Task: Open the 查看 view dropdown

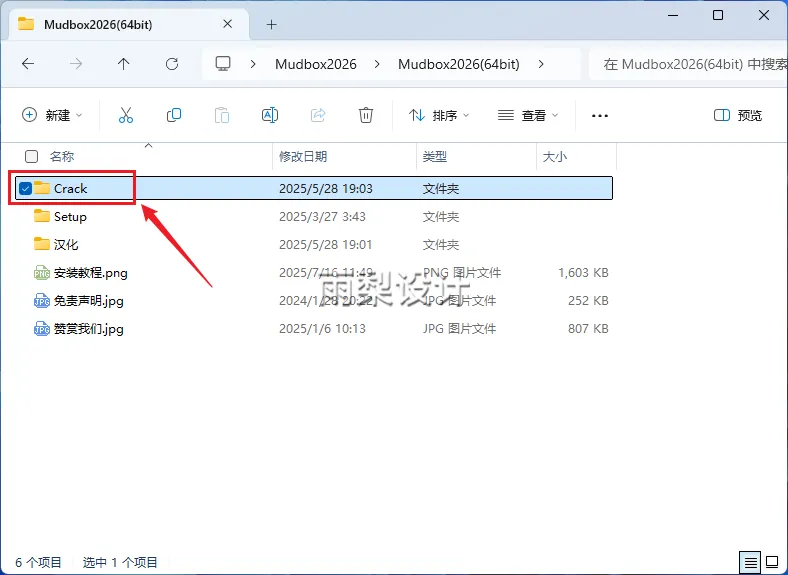Action: (x=528, y=116)
